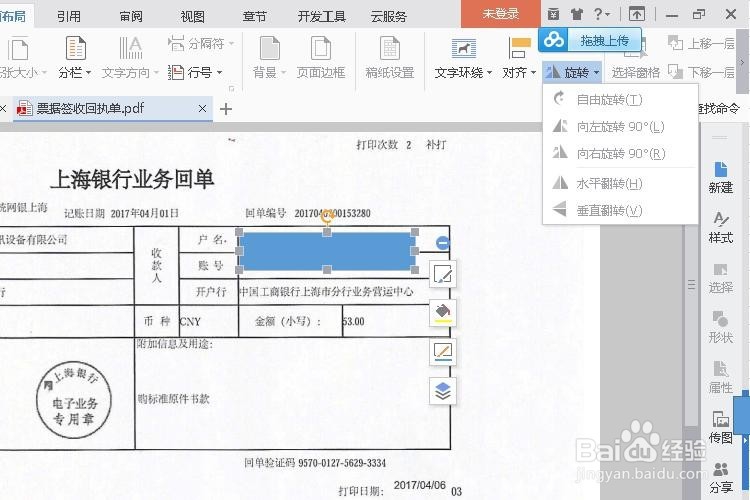
Task: Click 下移一层 send backward
Action: 701,72
